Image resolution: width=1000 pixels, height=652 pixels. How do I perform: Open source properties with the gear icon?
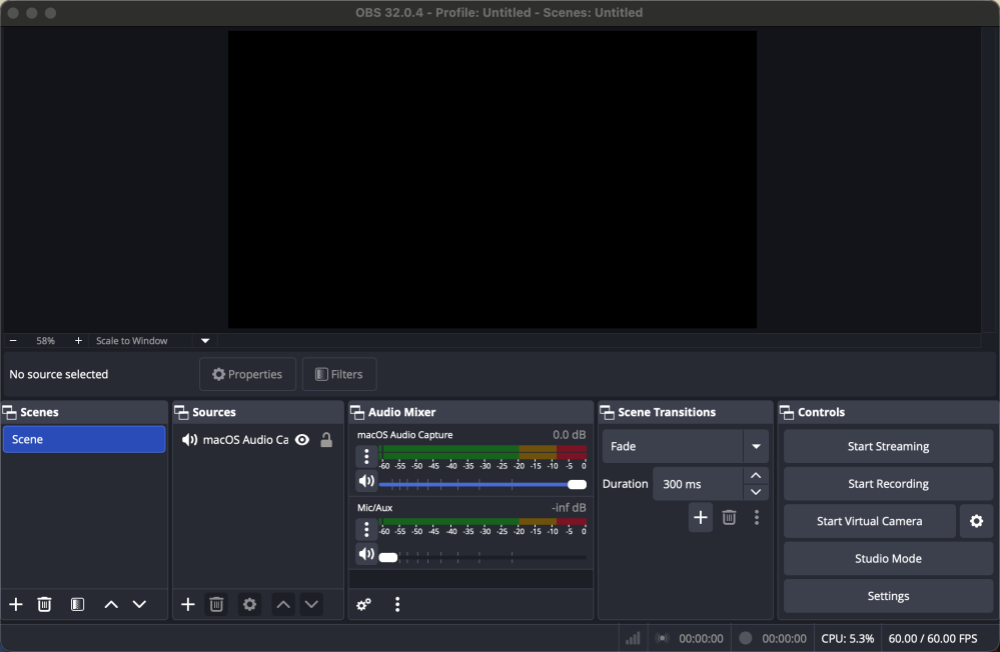click(x=247, y=604)
